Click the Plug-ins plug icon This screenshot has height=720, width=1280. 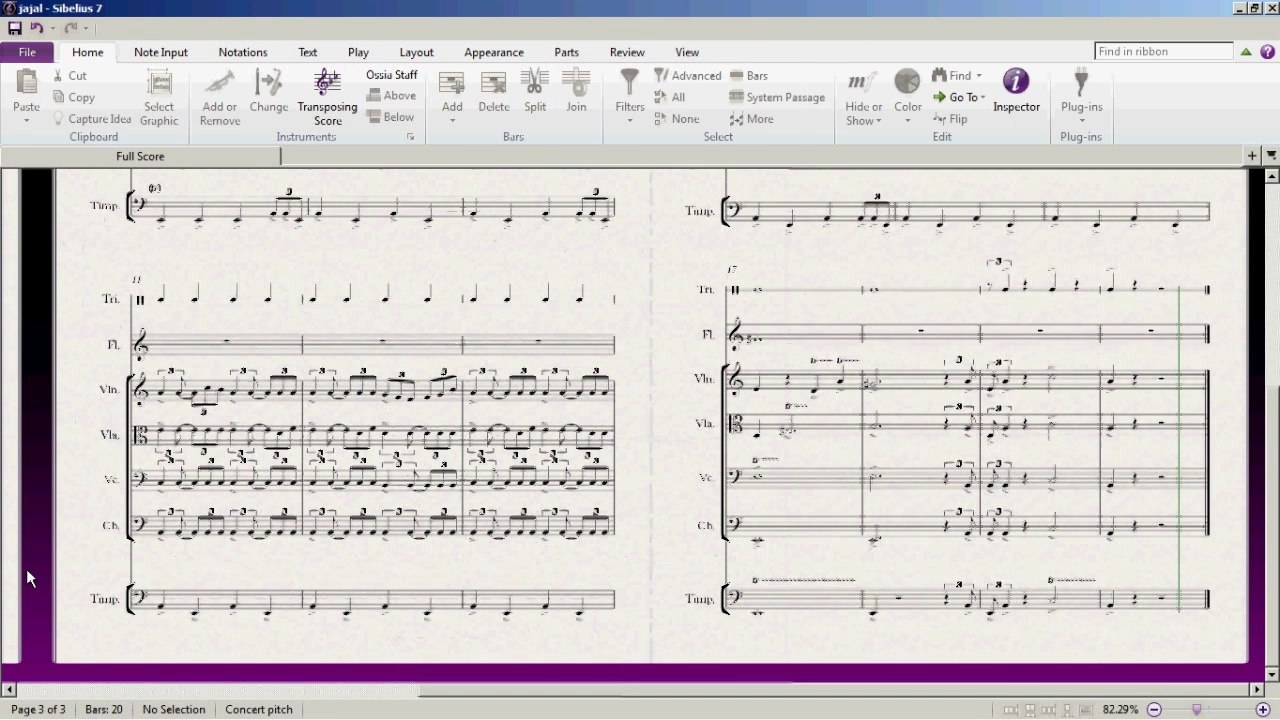tap(1081, 83)
